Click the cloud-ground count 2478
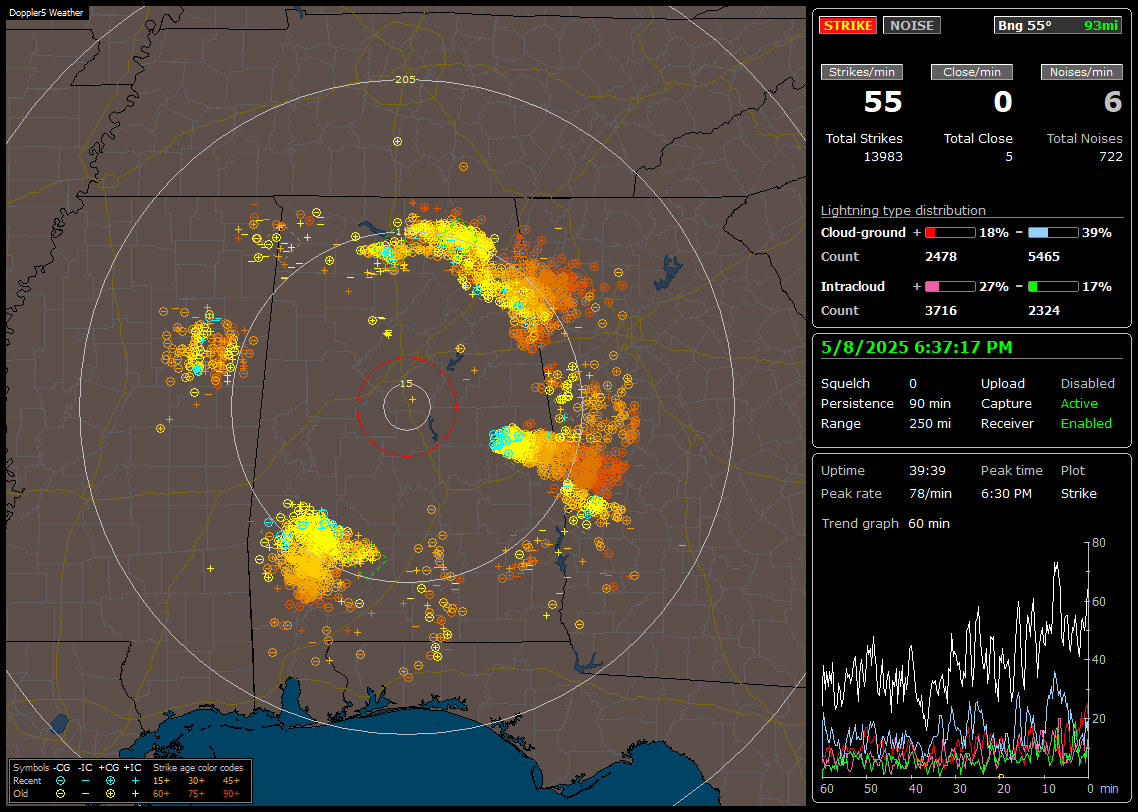1138x812 pixels. point(941,257)
